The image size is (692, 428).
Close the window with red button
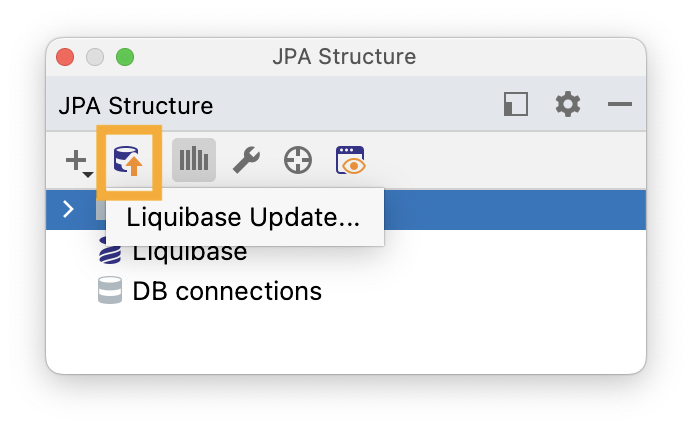click(x=65, y=57)
